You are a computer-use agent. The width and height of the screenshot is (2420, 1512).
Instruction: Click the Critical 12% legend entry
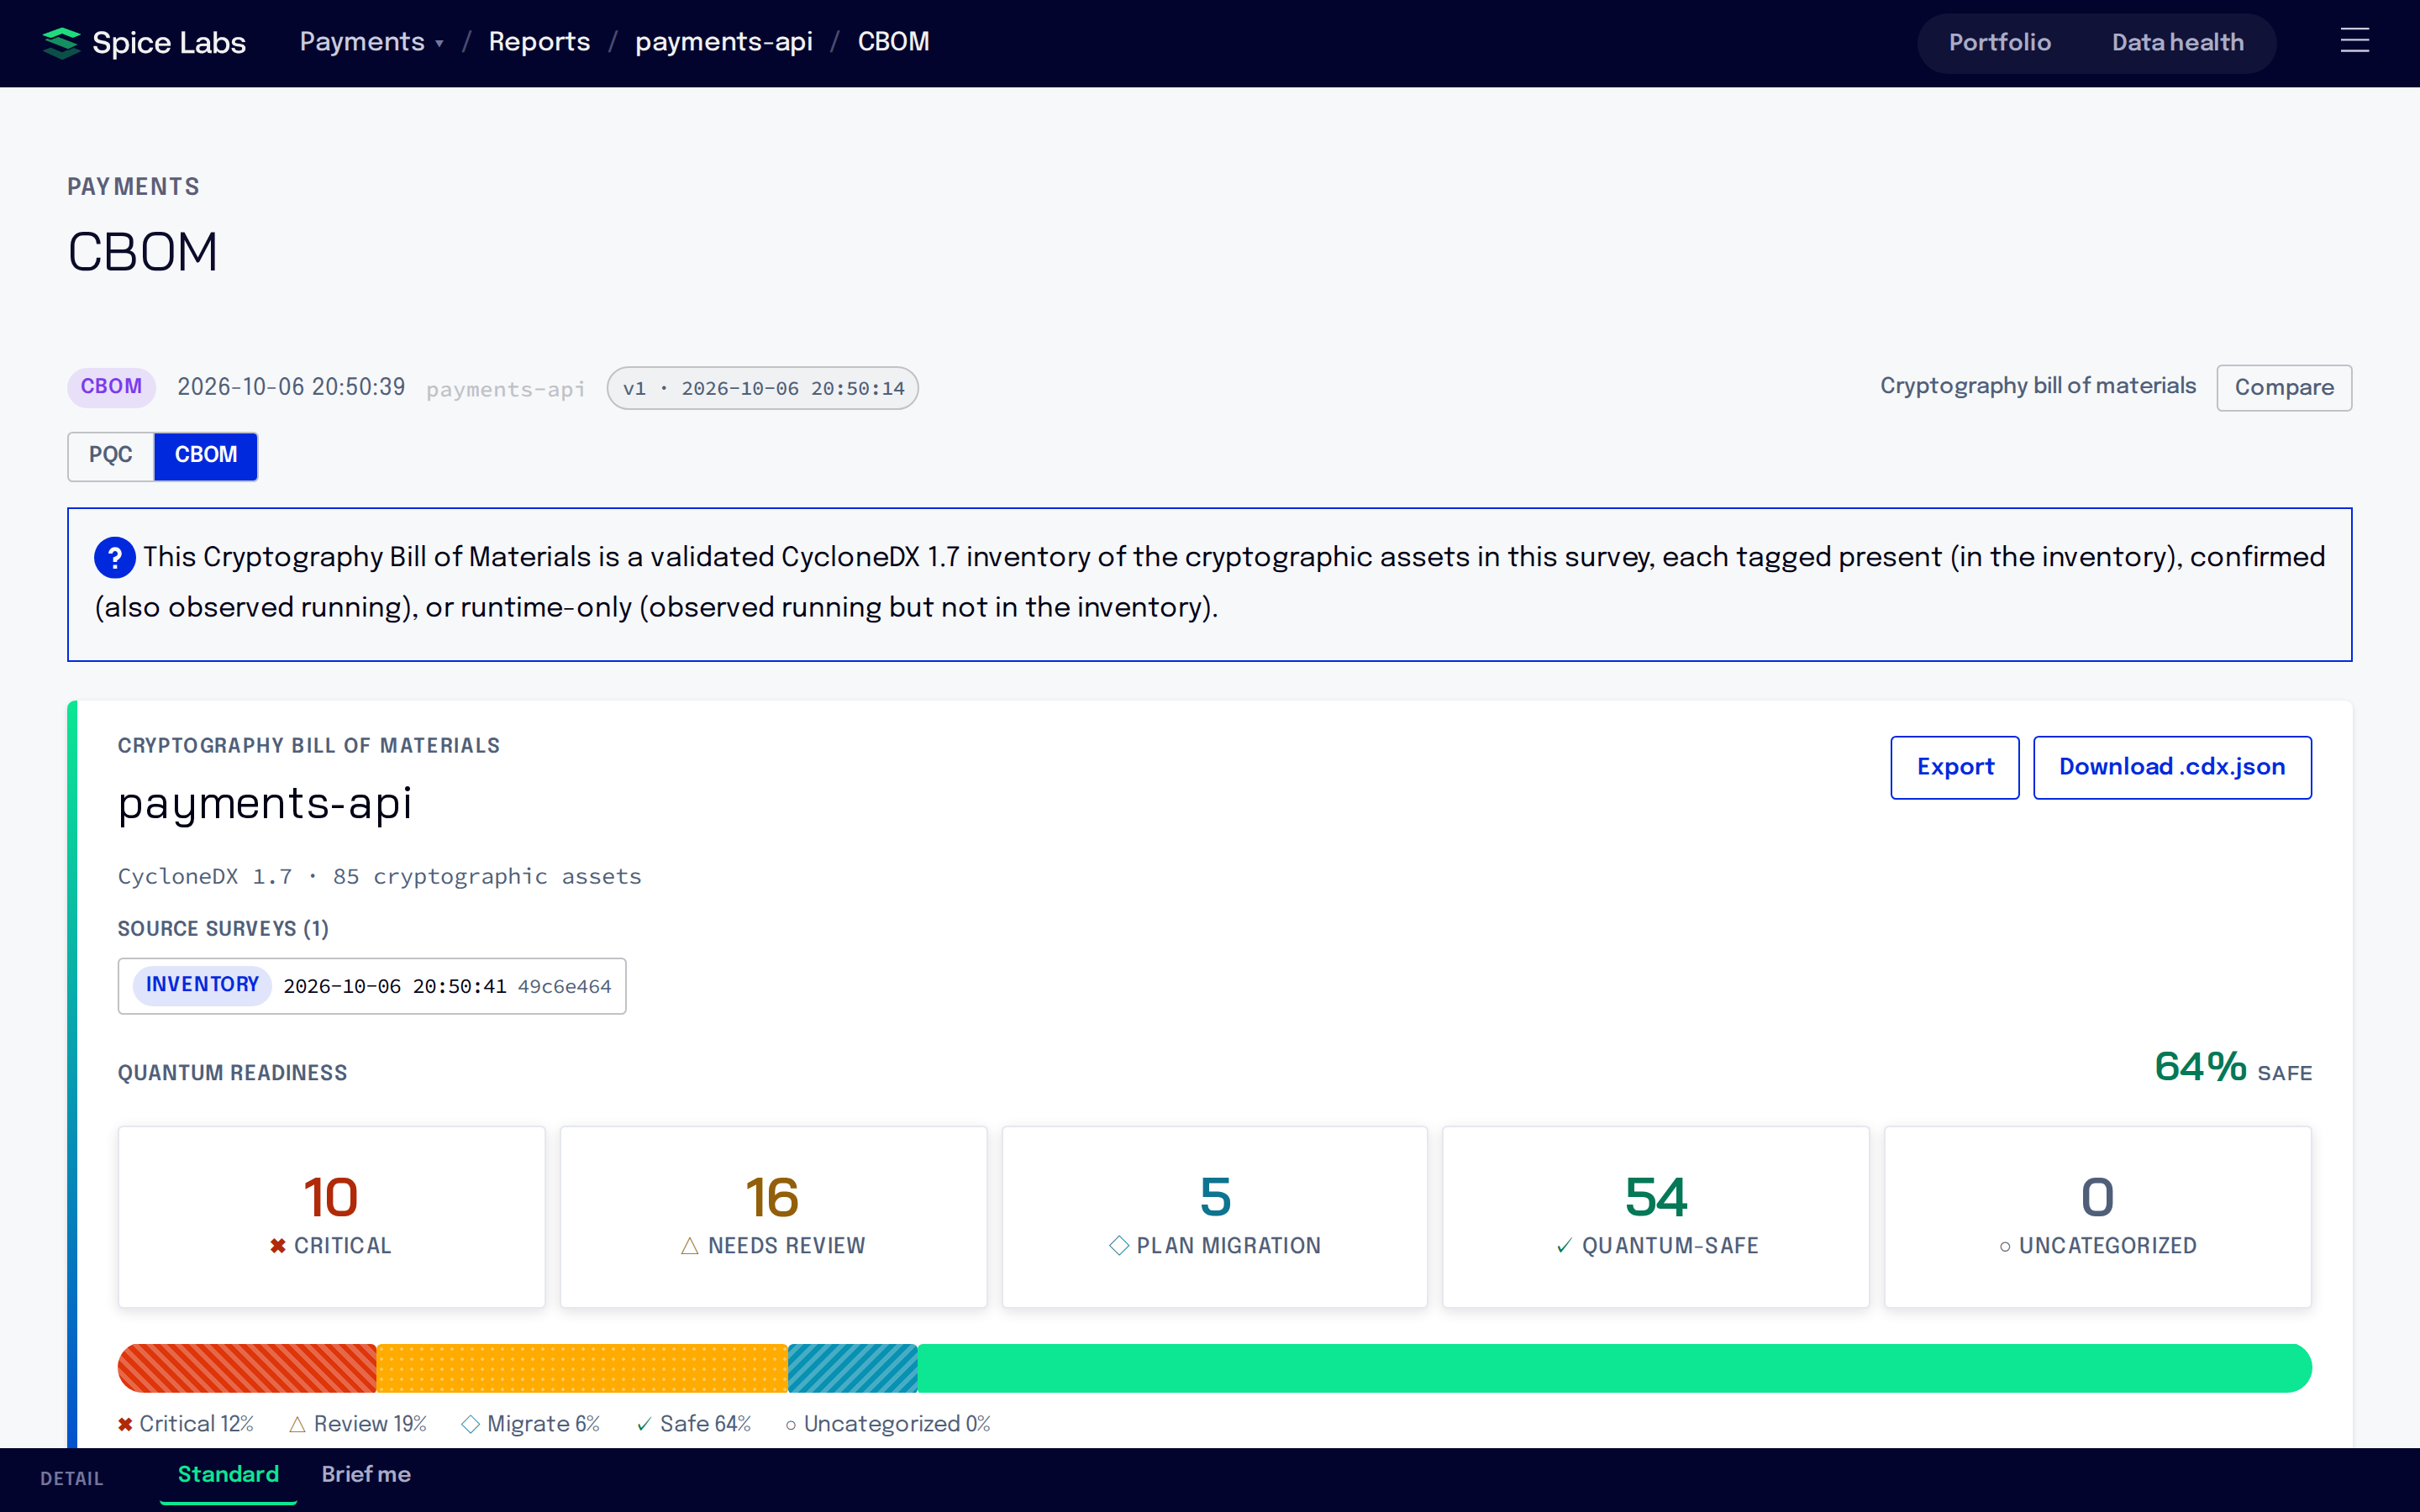(186, 1424)
